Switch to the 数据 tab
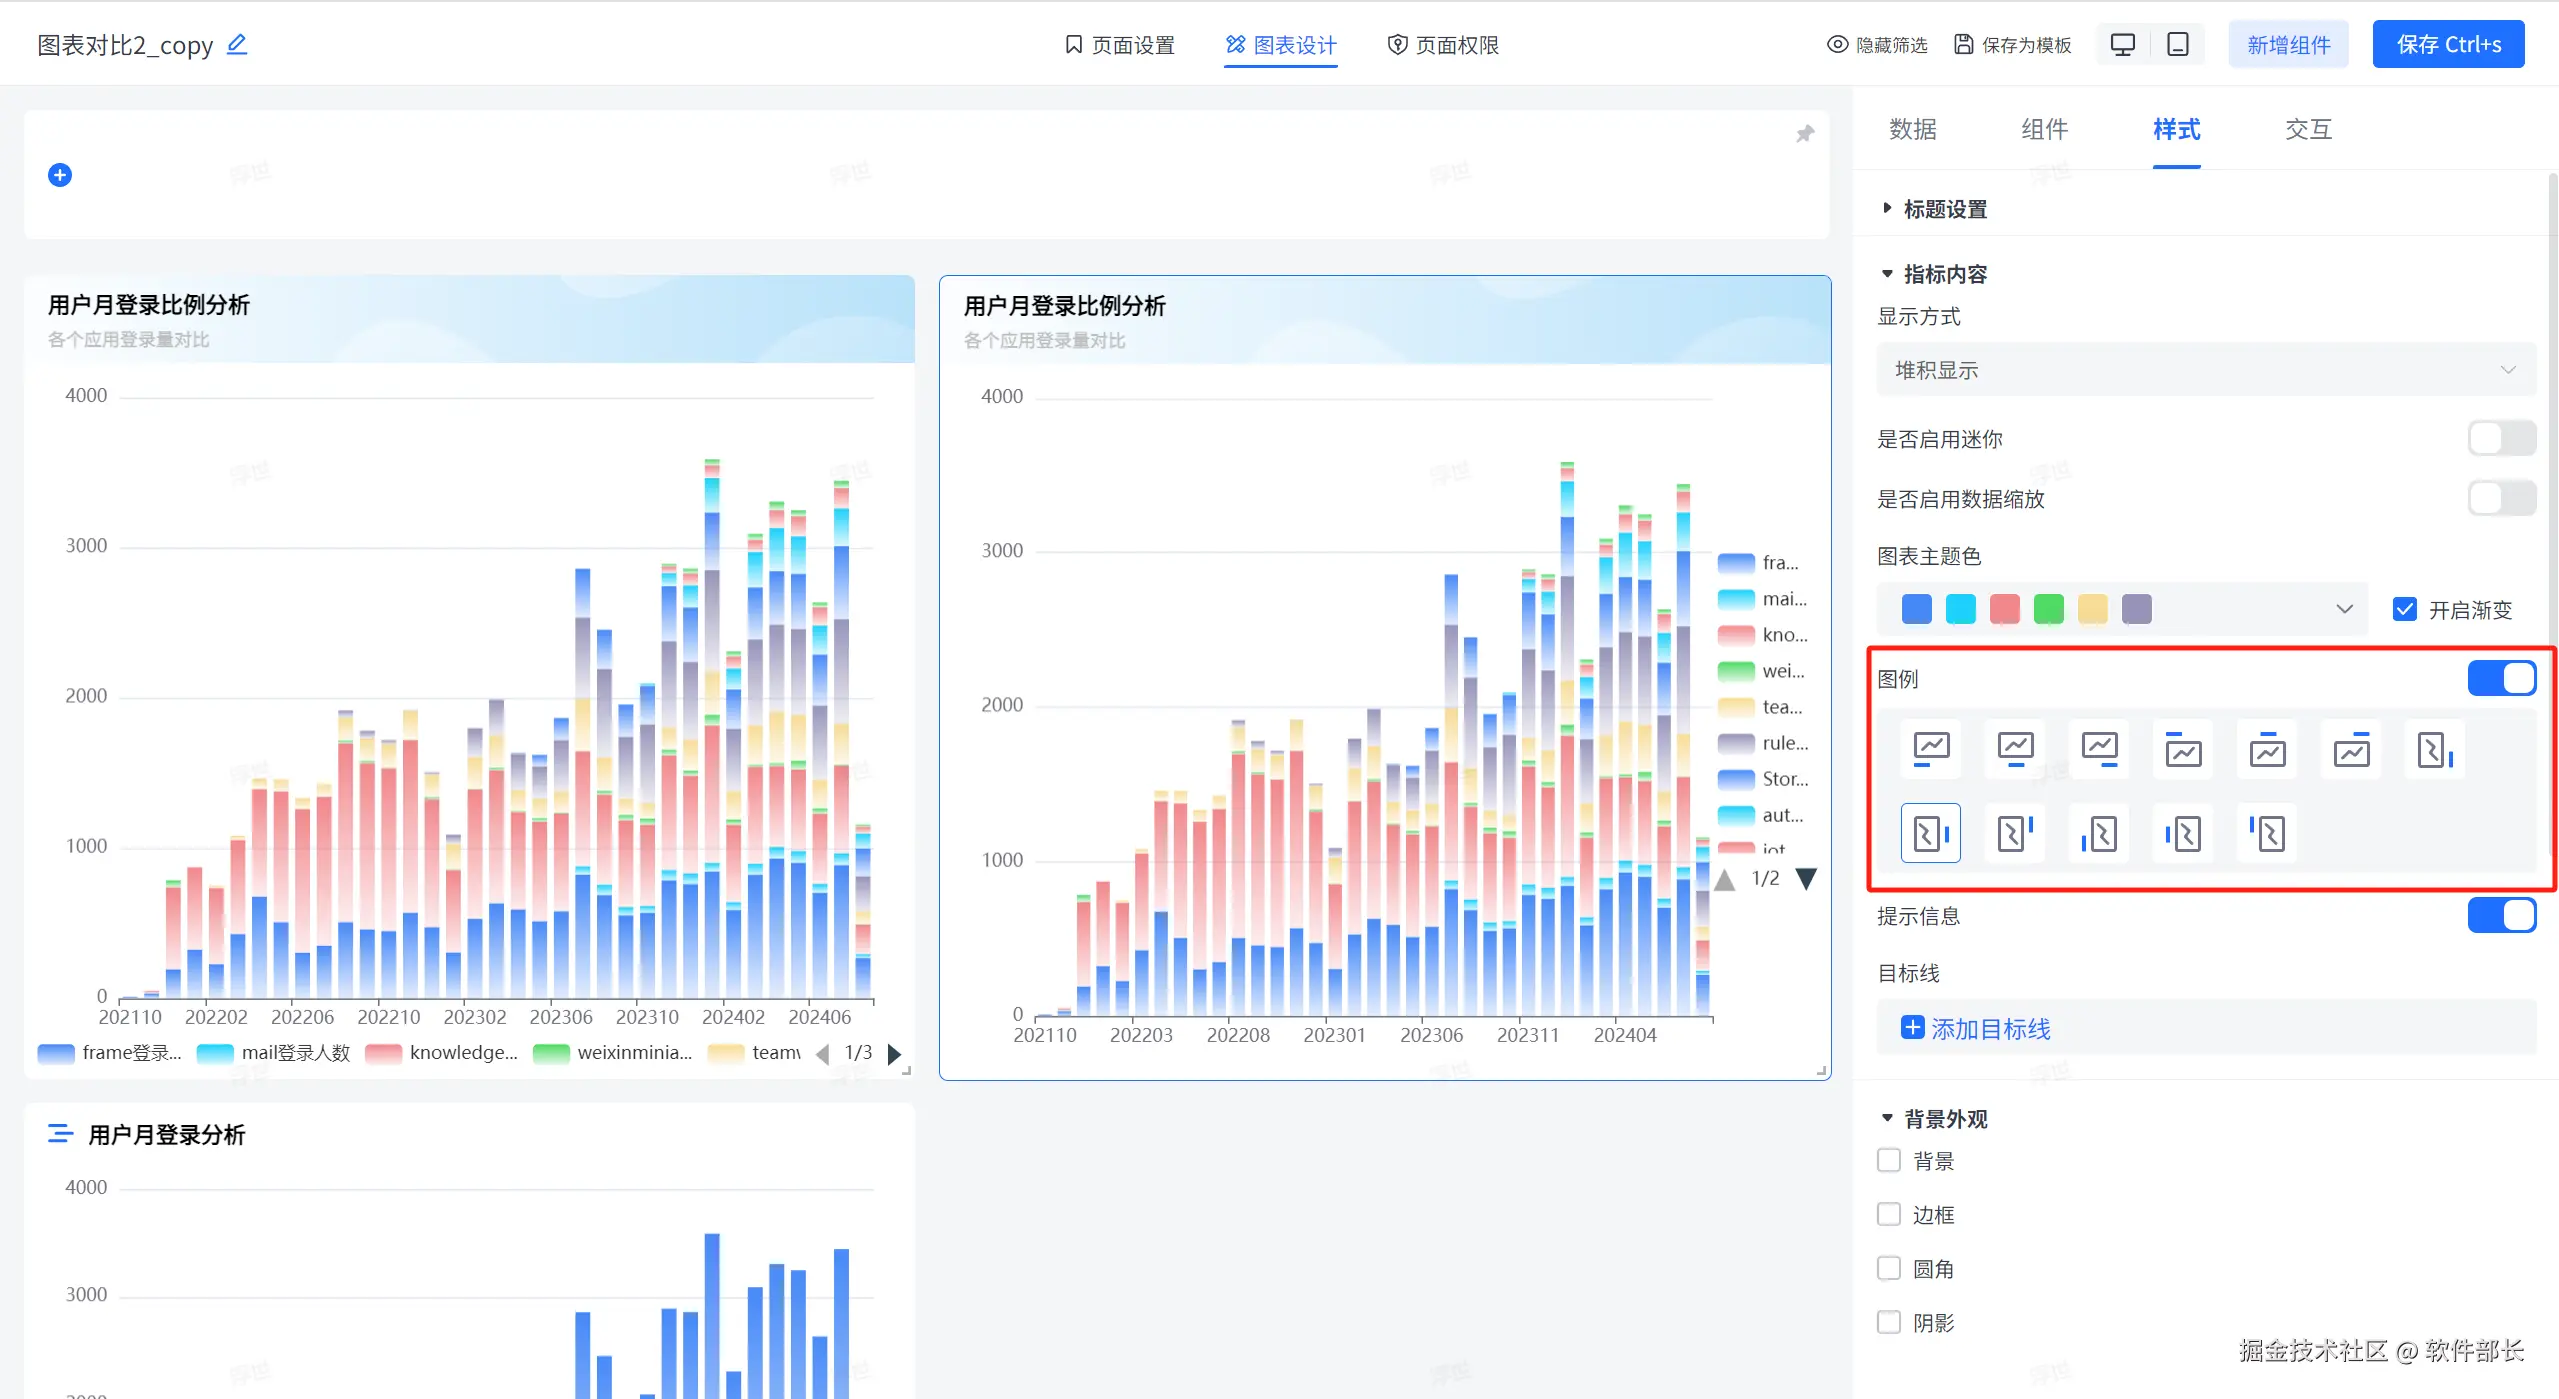This screenshot has height=1399, width=2559. pos(1912,129)
